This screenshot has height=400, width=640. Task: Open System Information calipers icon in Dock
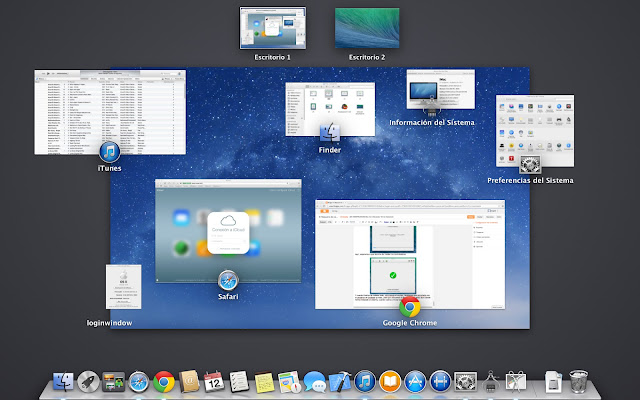coord(491,382)
